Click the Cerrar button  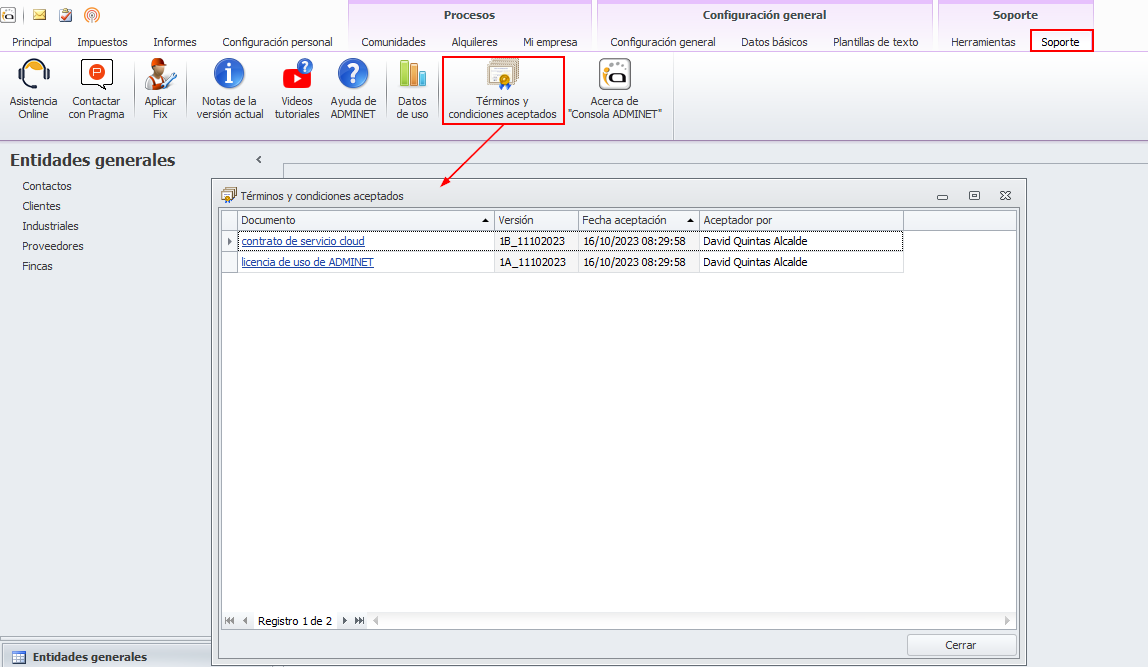coord(961,645)
